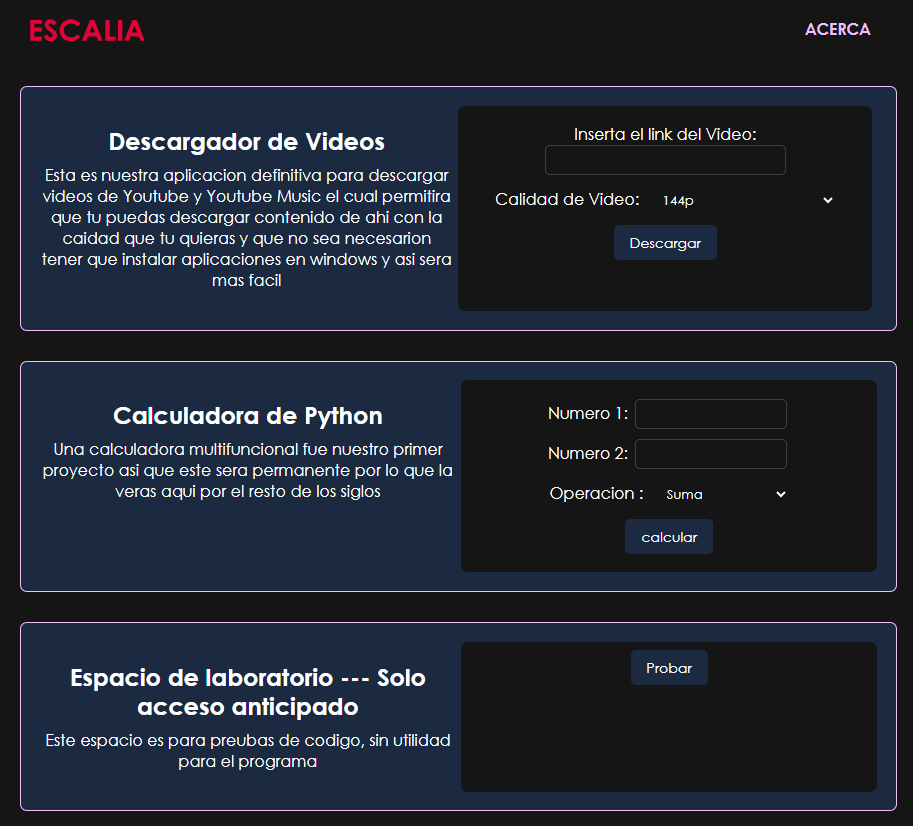Open the ACERCA page
The height and width of the screenshot is (826, 913).
837,30
